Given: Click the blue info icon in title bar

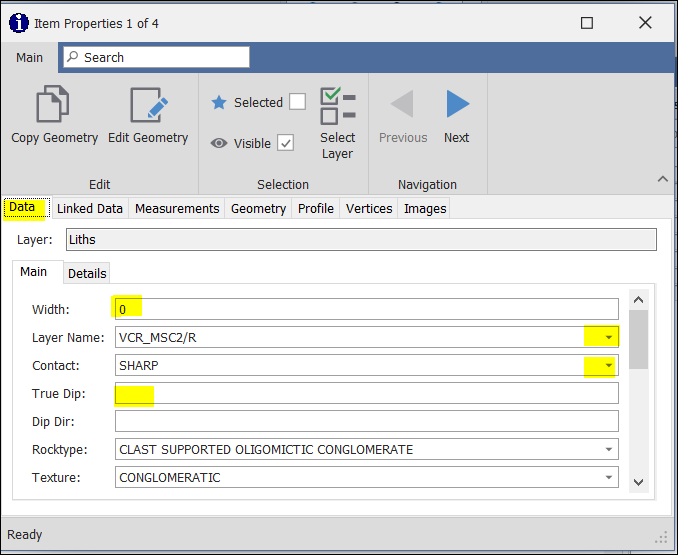Looking at the screenshot, I should pyautogui.click(x=18, y=22).
